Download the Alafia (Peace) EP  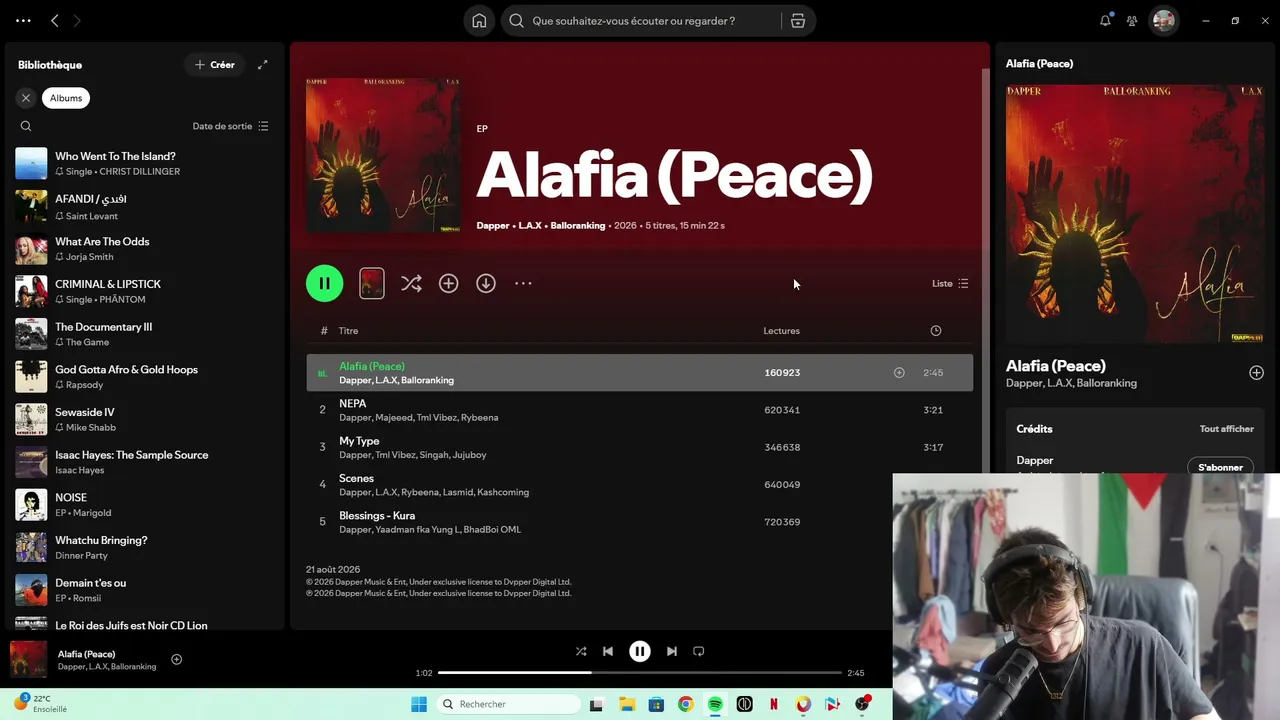(486, 284)
